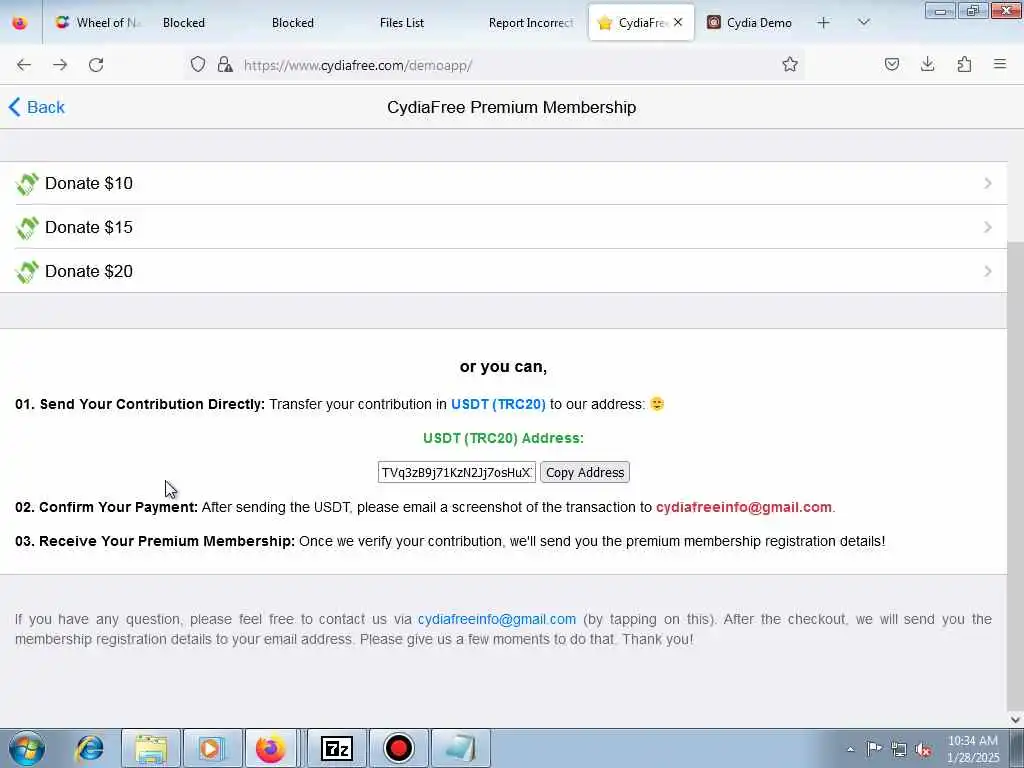
Task: Open Windows Explorer folder from taskbar
Action: click(x=151, y=748)
